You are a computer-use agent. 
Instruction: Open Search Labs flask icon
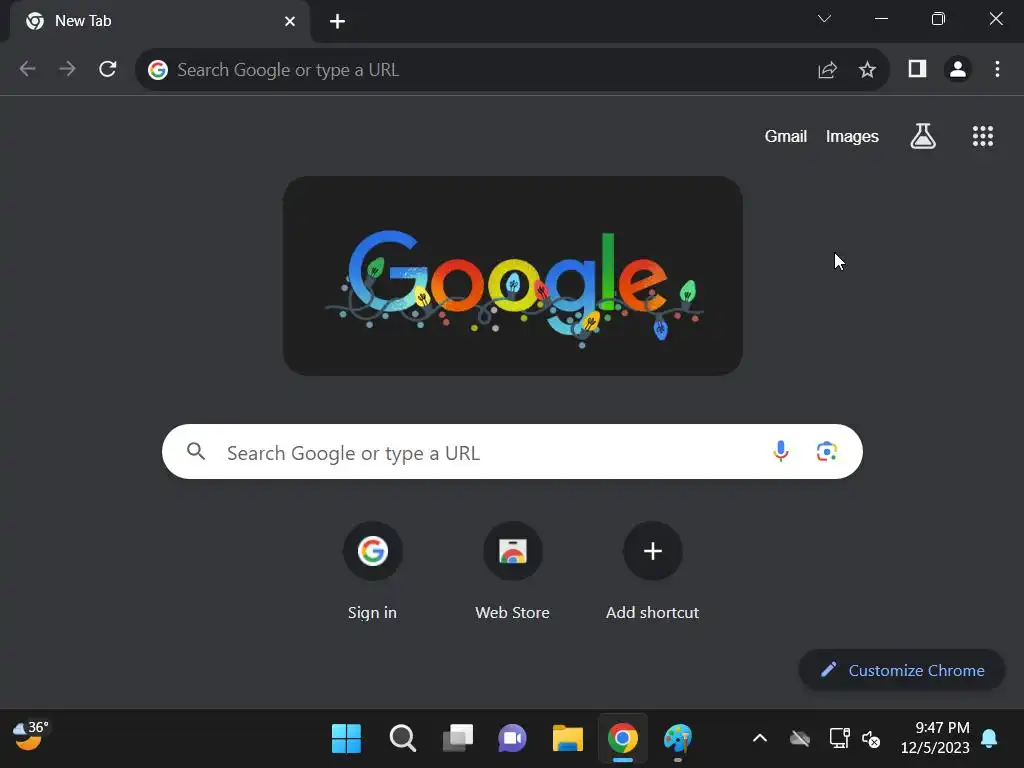(923, 136)
